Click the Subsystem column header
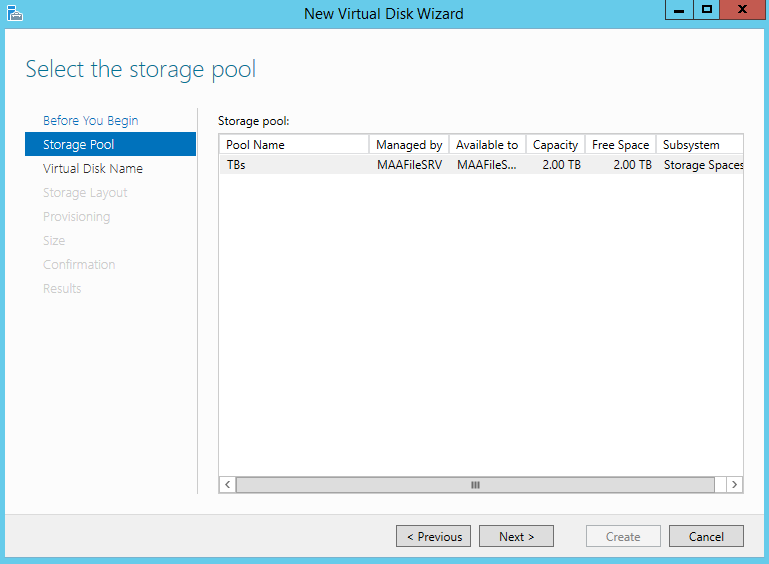769x564 pixels. tap(700, 145)
